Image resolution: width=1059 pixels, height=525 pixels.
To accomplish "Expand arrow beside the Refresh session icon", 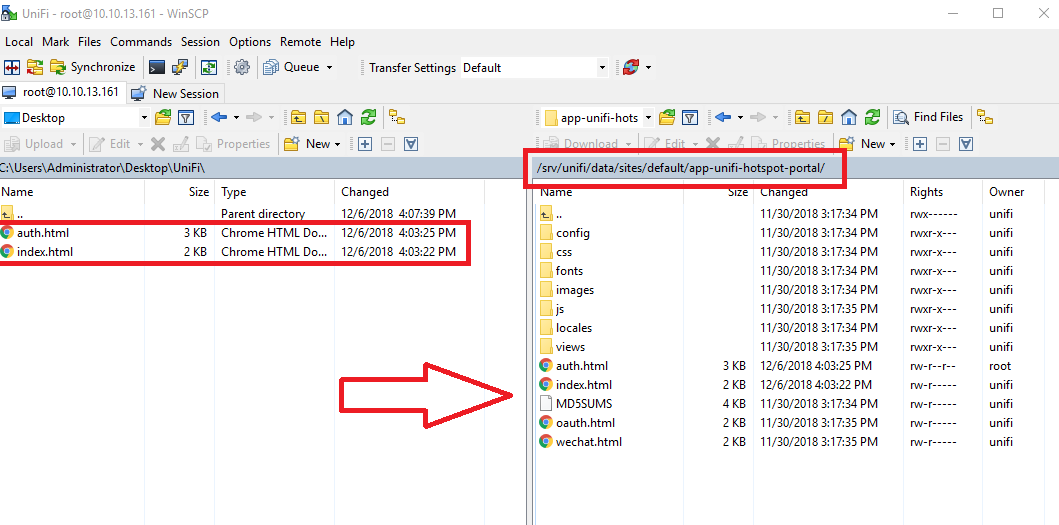I will (x=648, y=68).
